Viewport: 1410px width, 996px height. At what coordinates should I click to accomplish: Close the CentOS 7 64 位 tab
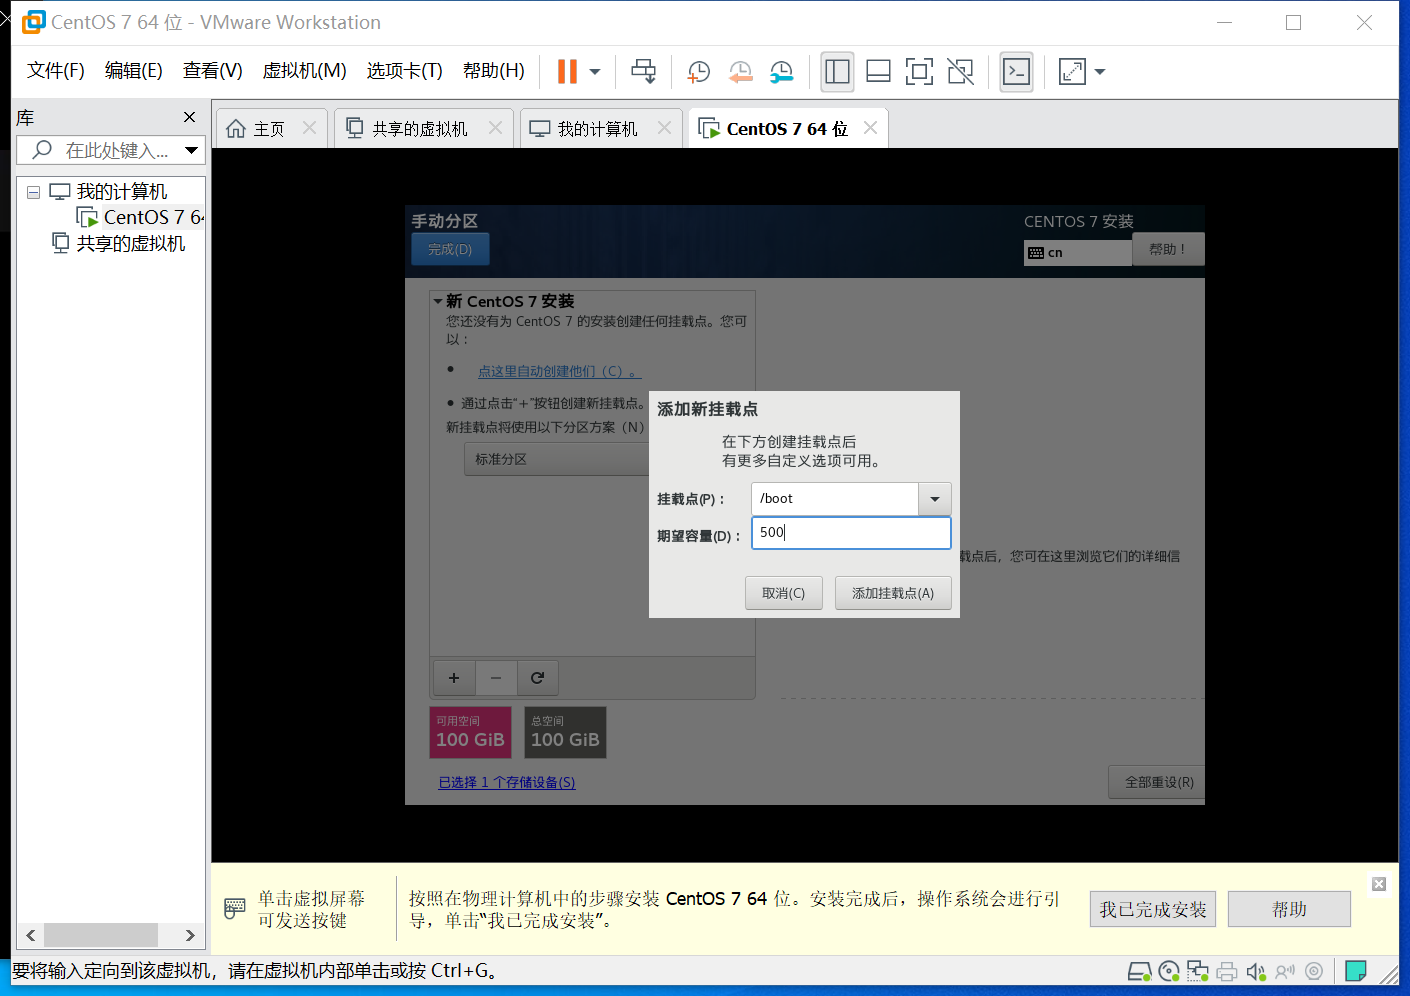870,128
